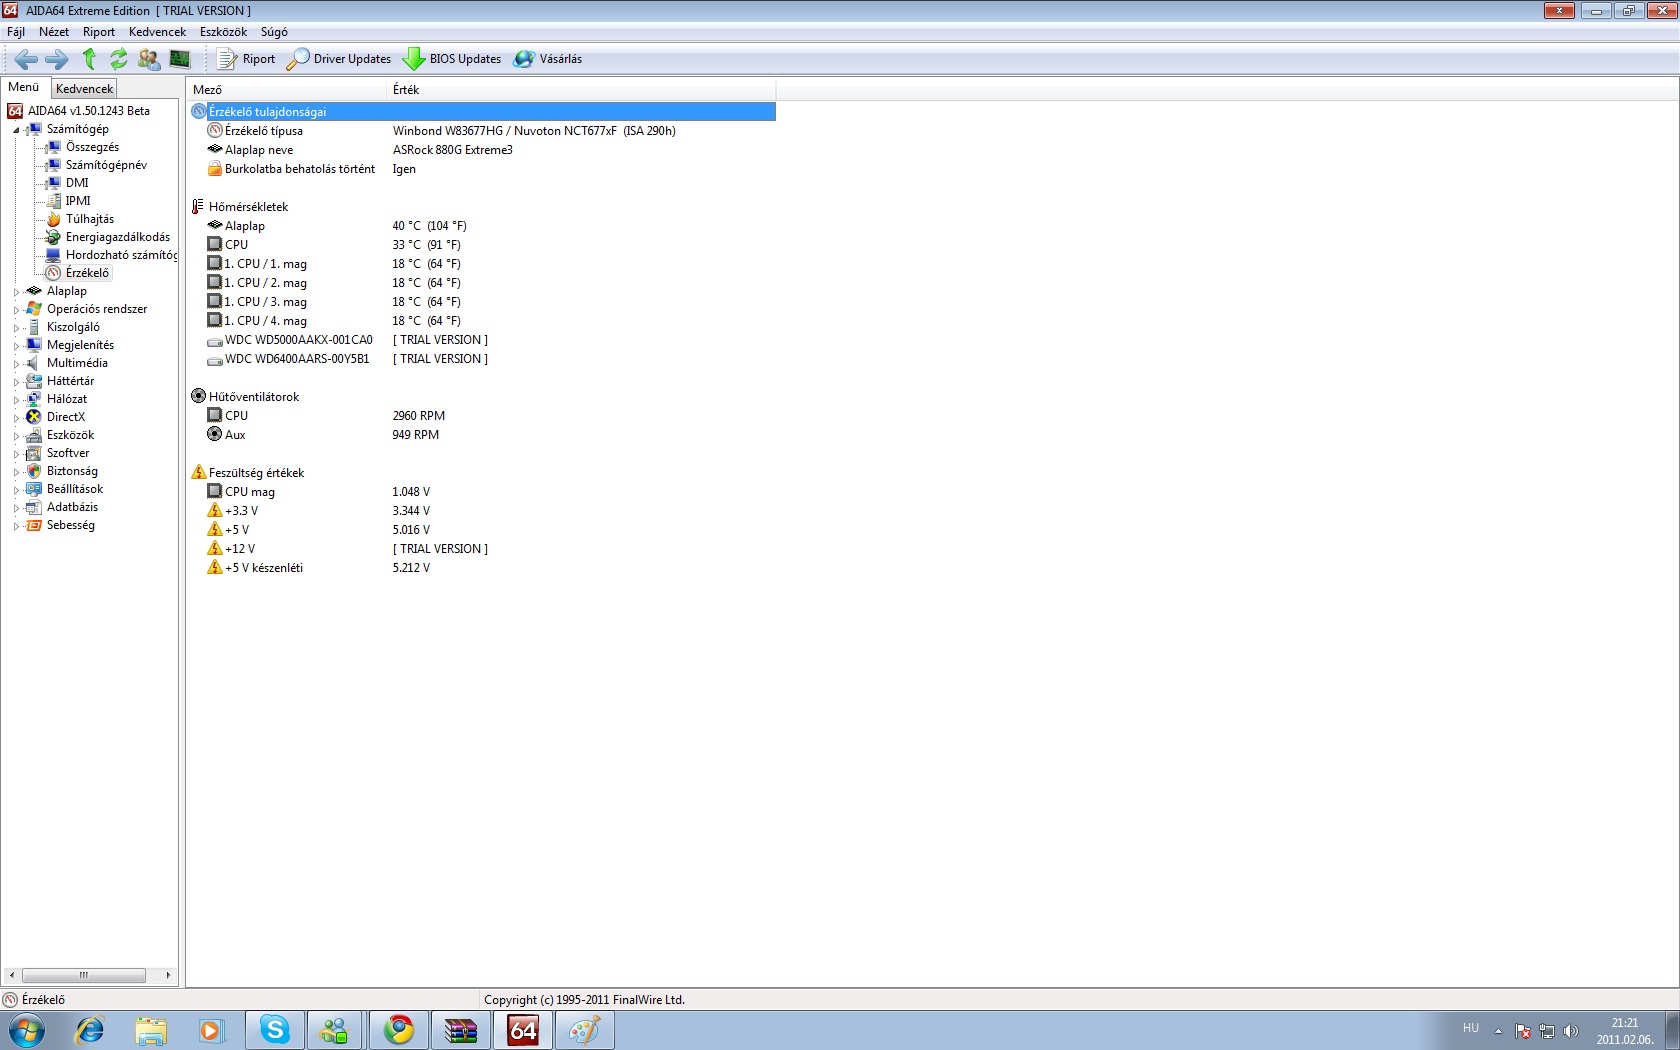Image resolution: width=1680 pixels, height=1050 pixels.
Task: Click the Szoftver tree icon
Action: coord(34,453)
